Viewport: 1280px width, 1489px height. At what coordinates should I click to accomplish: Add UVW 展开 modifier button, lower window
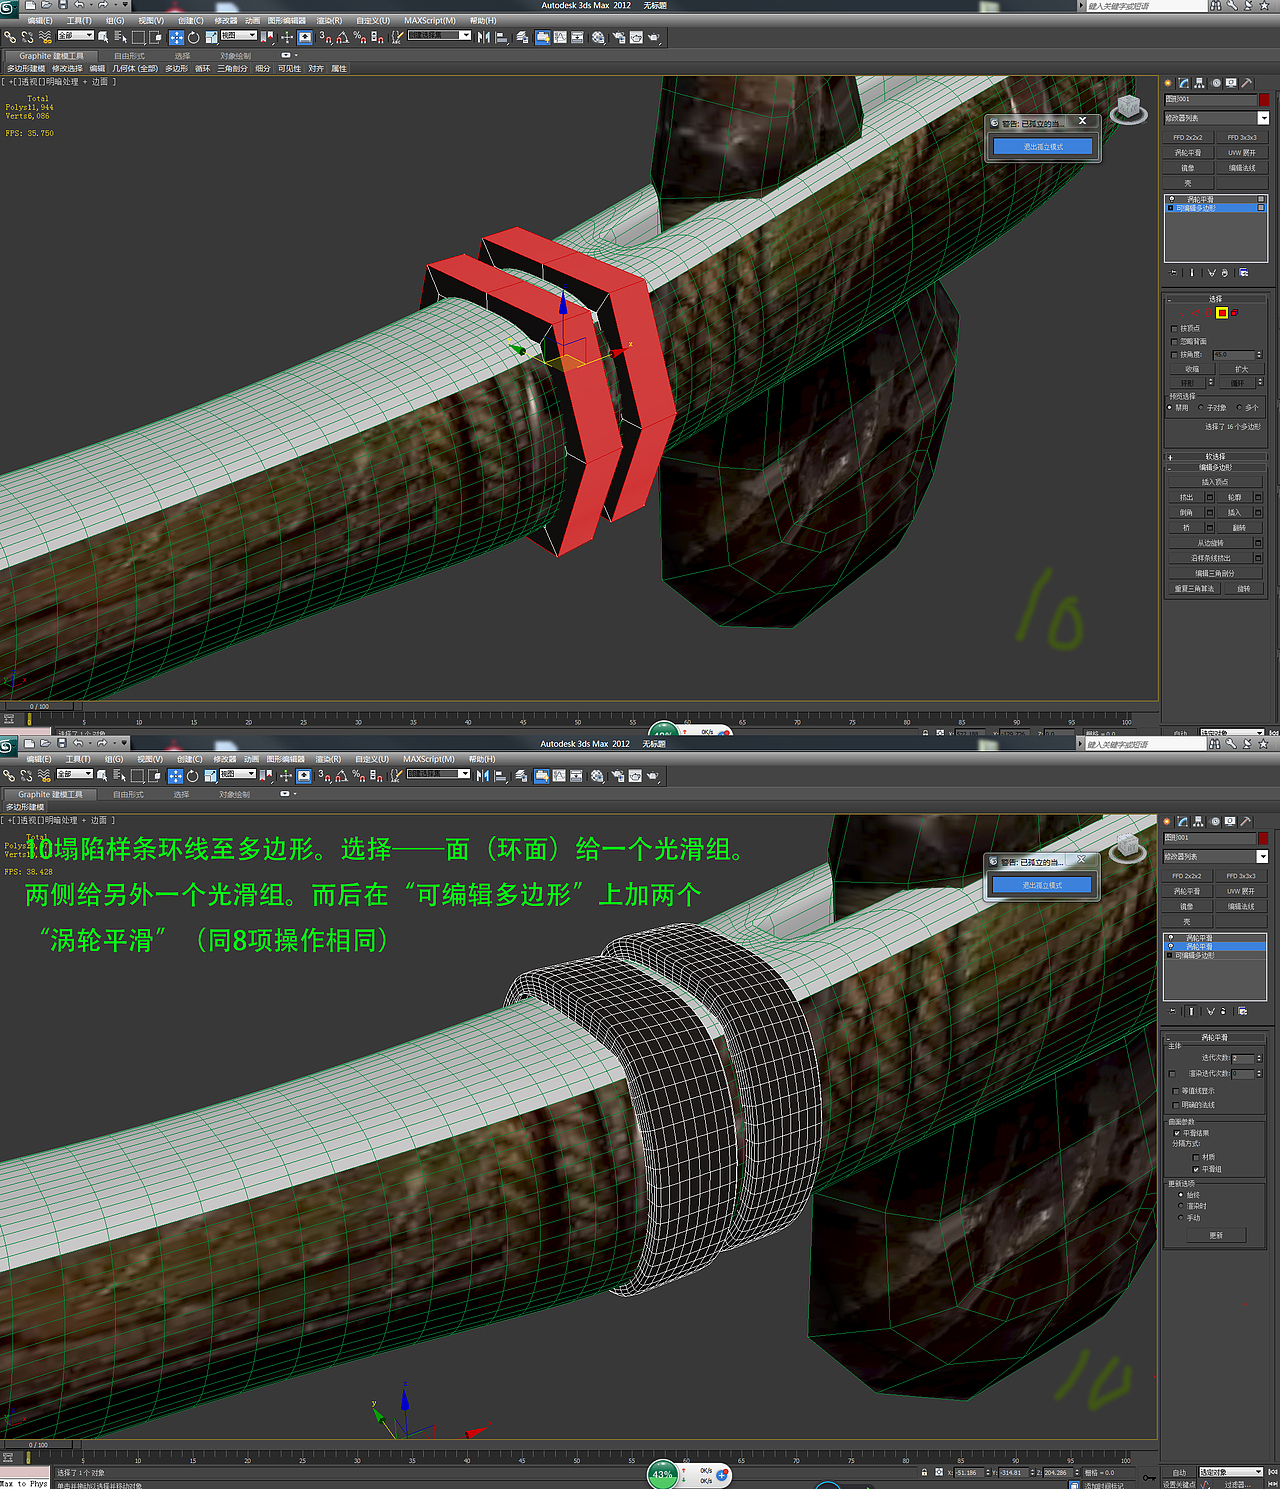pos(1241,891)
